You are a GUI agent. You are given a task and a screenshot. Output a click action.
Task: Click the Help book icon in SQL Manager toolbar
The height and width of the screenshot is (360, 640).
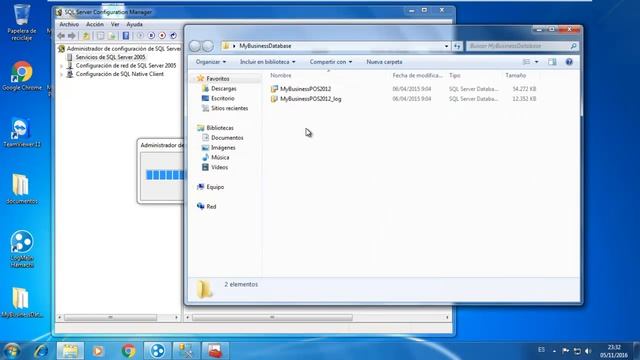click(x=126, y=36)
